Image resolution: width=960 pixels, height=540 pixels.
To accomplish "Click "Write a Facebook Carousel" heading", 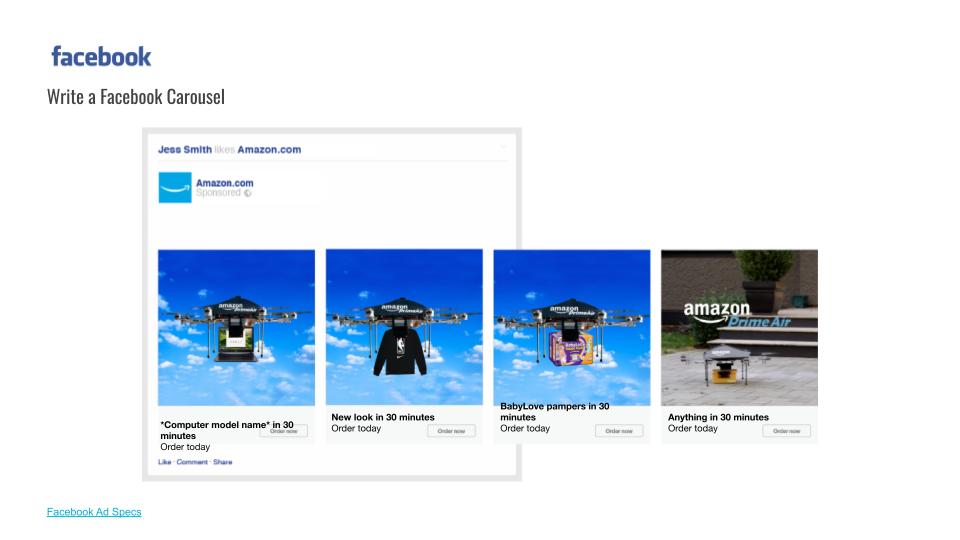I will (x=136, y=97).
